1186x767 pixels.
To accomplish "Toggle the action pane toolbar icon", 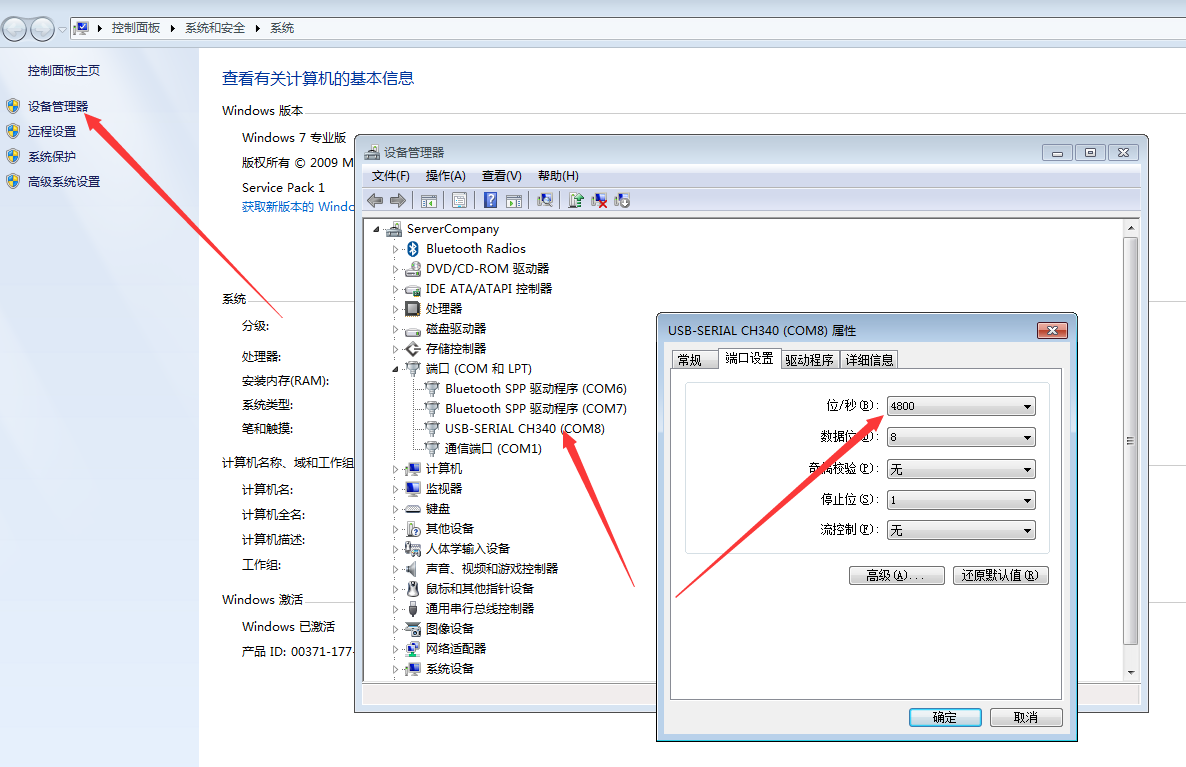I will 514,200.
